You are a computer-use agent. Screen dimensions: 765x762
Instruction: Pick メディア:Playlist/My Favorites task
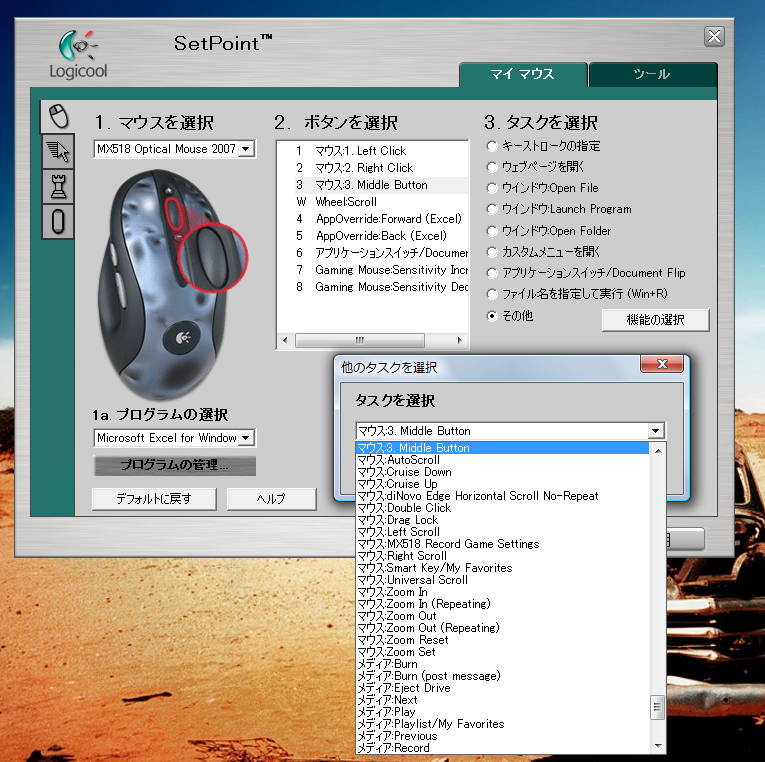pos(503,724)
